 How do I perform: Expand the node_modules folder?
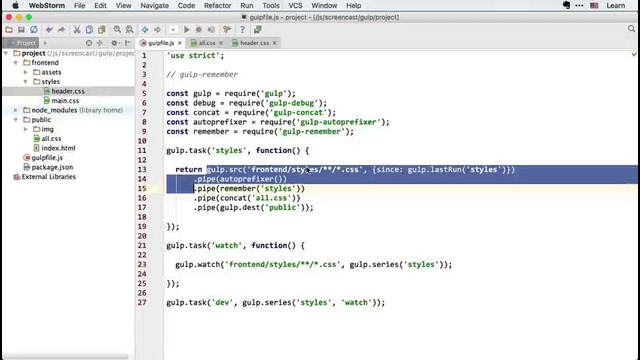pyautogui.click(x=16, y=110)
